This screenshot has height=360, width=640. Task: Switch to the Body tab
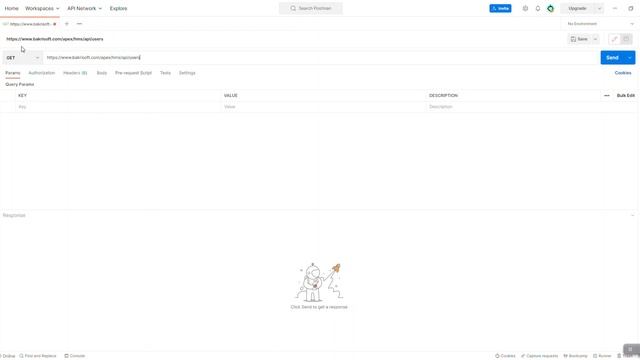(102, 73)
